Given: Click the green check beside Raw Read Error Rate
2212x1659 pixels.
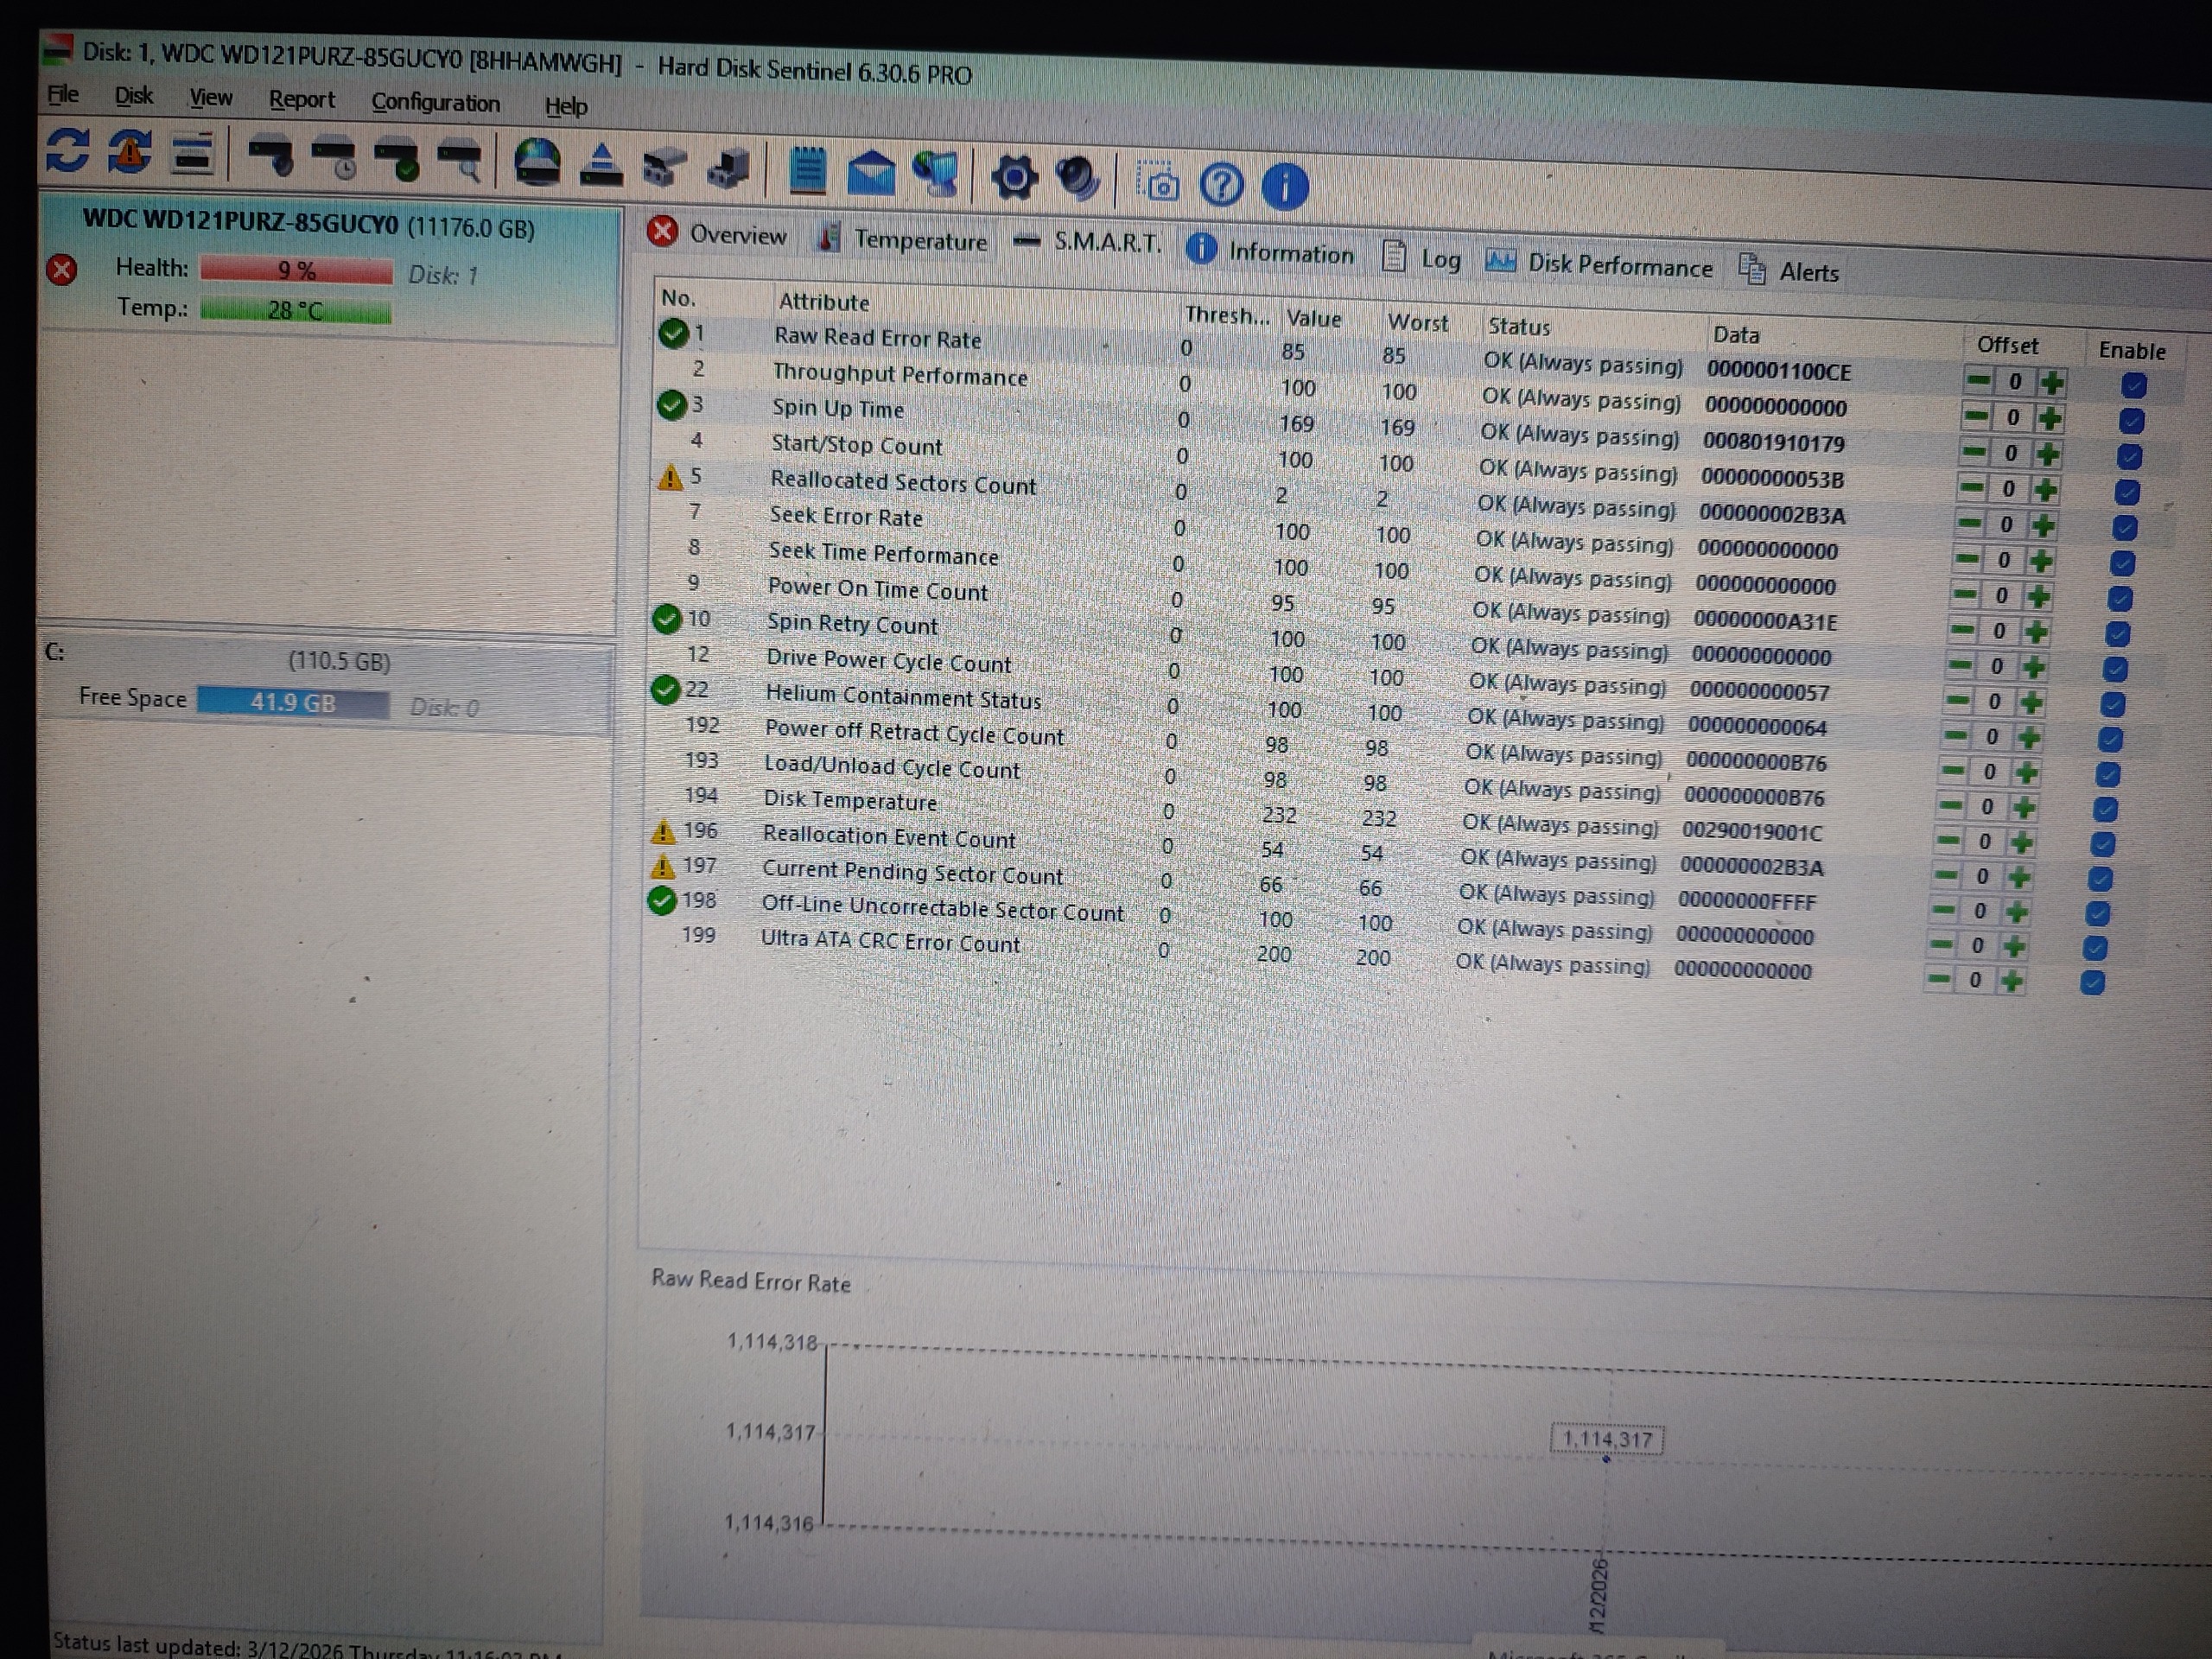Looking at the screenshot, I should point(673,333).
